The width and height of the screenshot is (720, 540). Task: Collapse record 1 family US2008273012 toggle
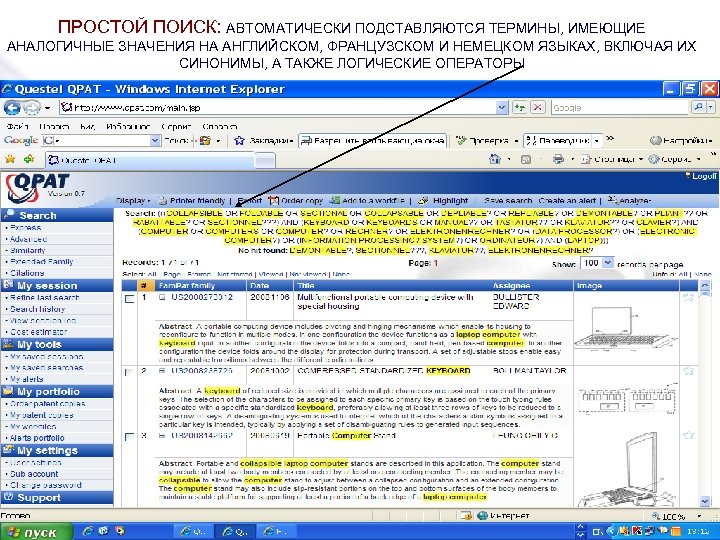(162, 298)
